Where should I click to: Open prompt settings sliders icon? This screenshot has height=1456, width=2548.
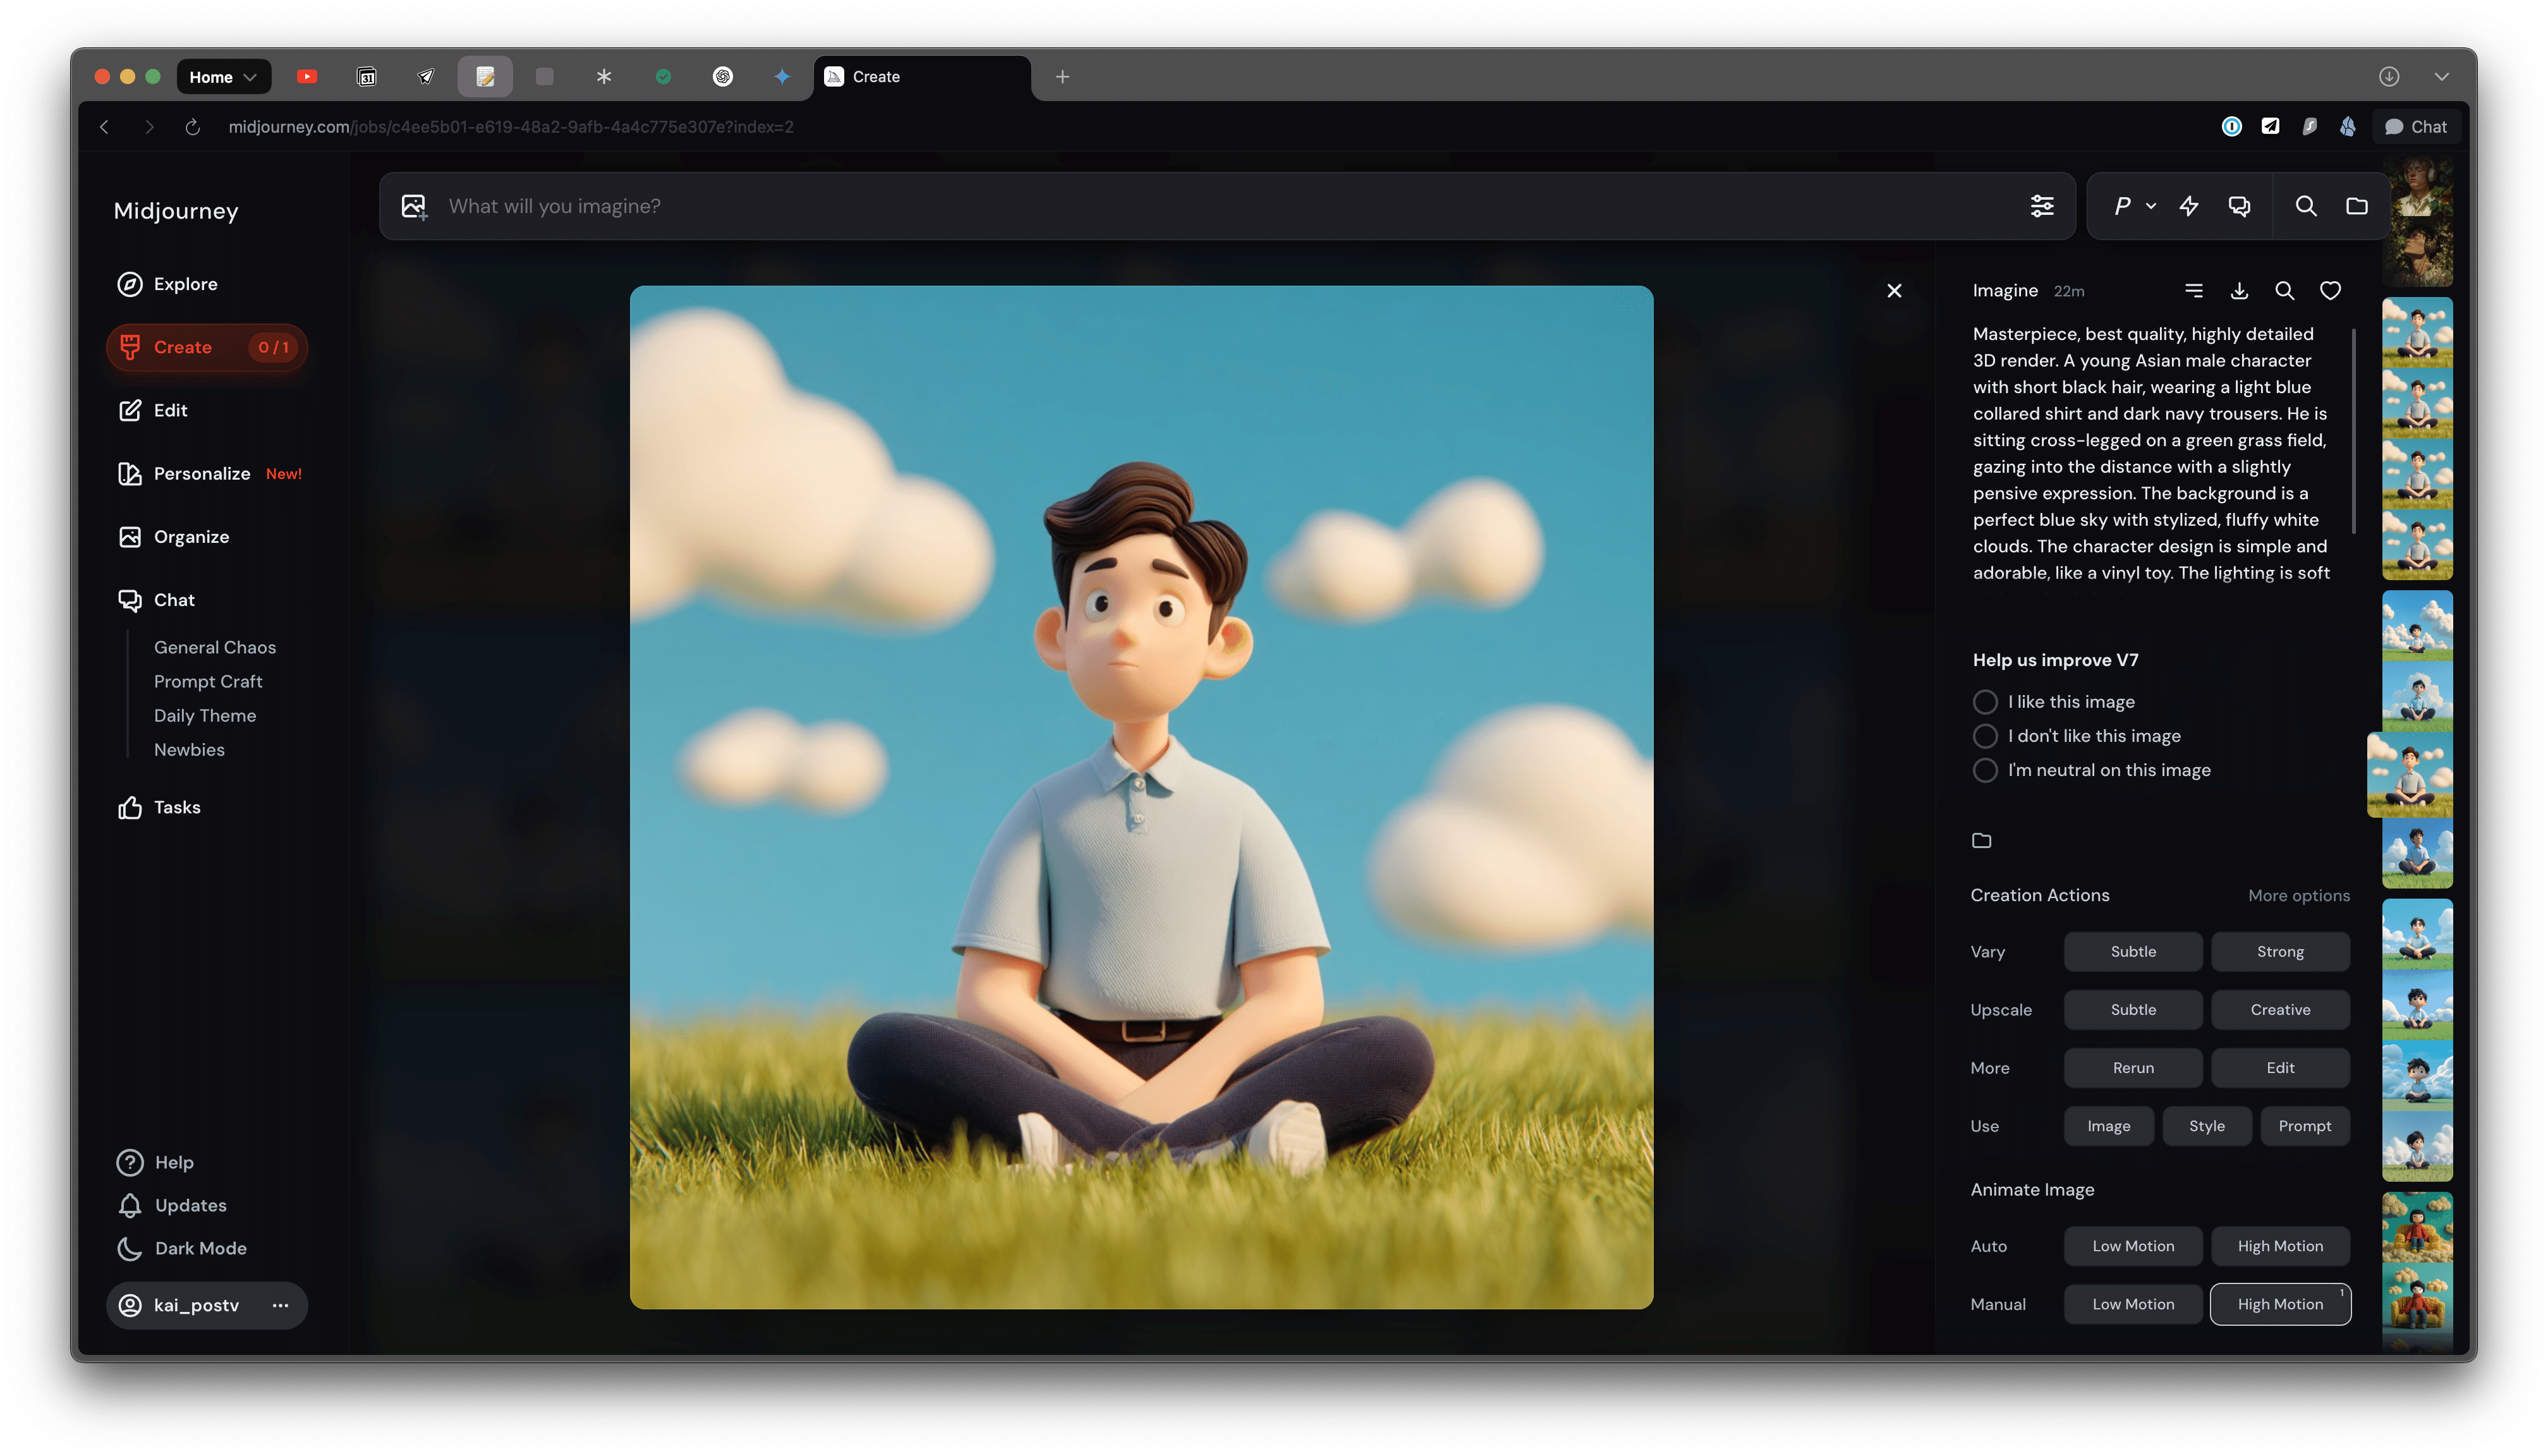coord(2042,206)
